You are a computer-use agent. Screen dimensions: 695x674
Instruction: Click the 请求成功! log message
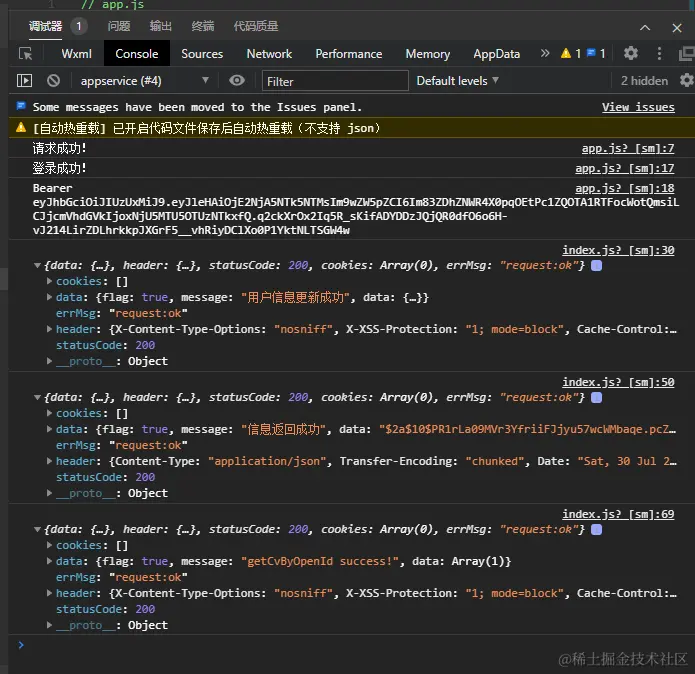tap(59, 148)
